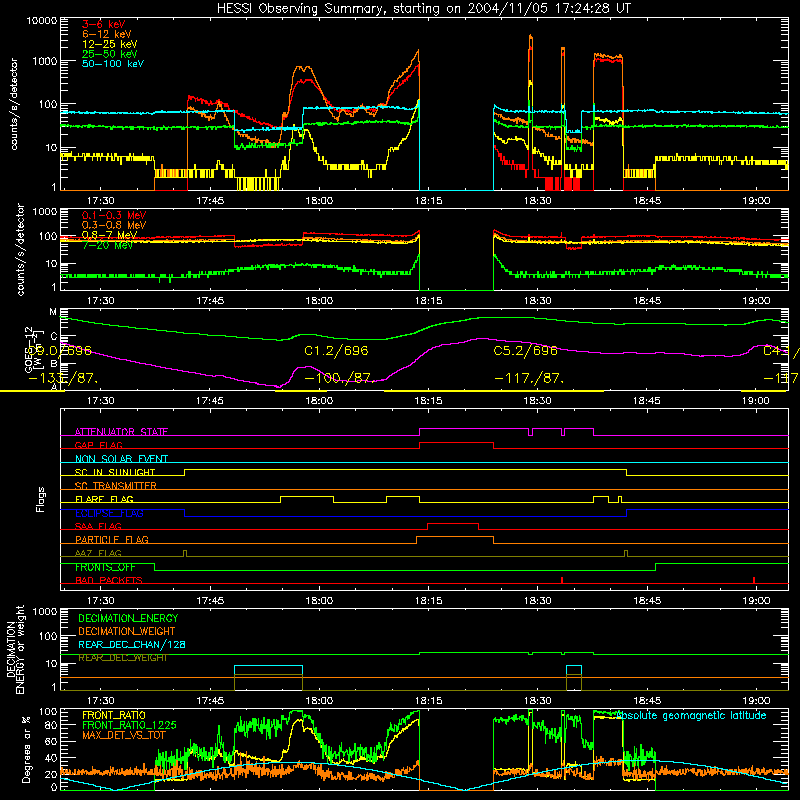The width and height of the screenshot is (800, 800).
Task: Select the ATTENUATOR_STATE flag label
Action: [x=121, y=432]
